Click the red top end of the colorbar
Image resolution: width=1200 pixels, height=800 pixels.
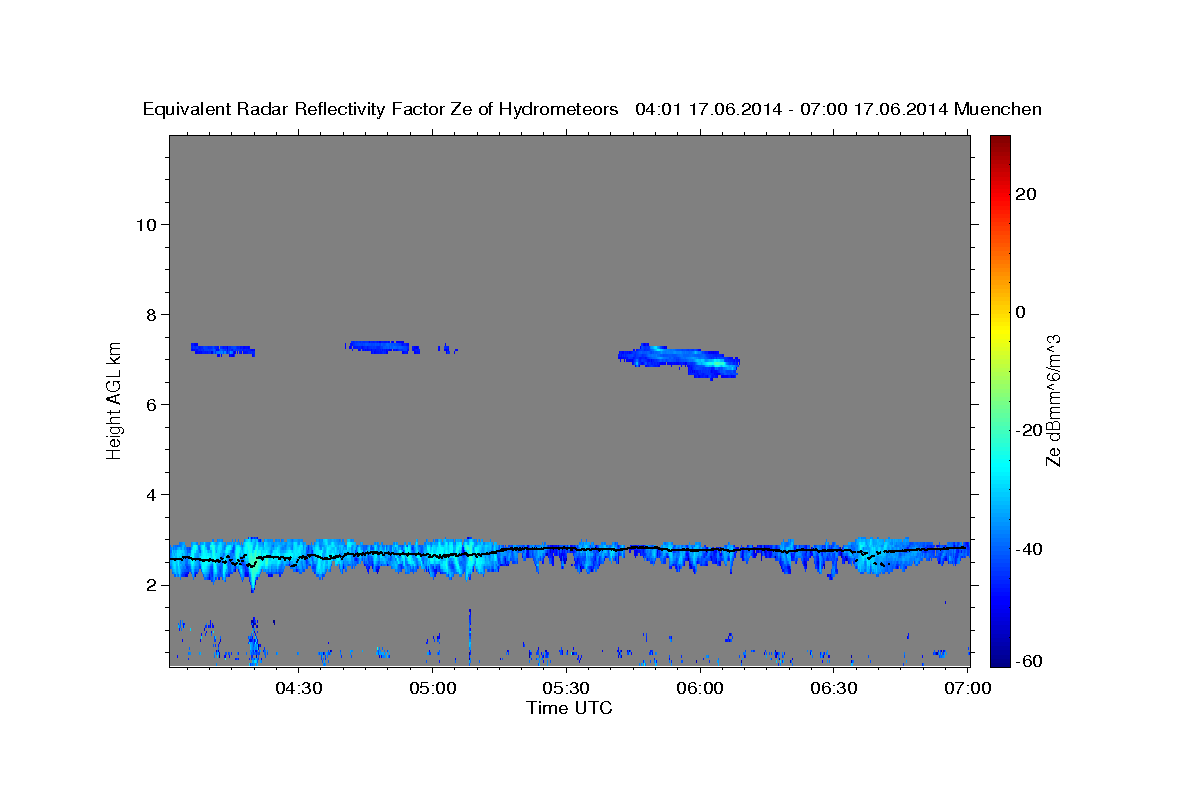(999, 143)
